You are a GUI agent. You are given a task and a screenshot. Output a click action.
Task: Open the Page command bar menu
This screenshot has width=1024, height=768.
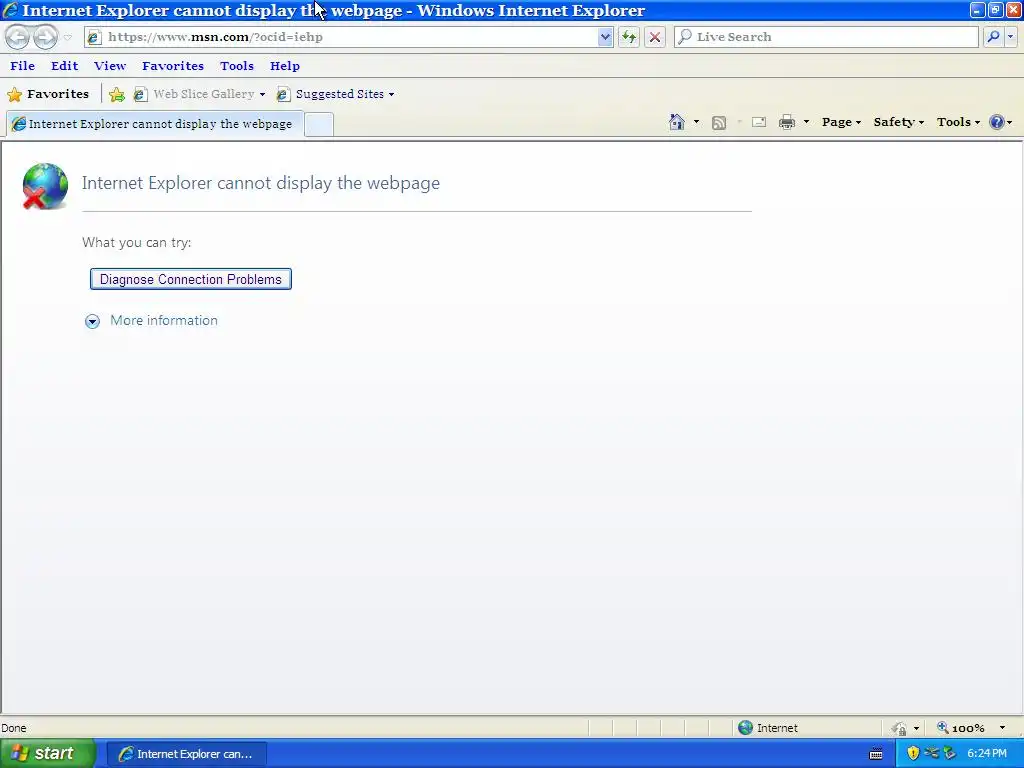coord(841,122)
